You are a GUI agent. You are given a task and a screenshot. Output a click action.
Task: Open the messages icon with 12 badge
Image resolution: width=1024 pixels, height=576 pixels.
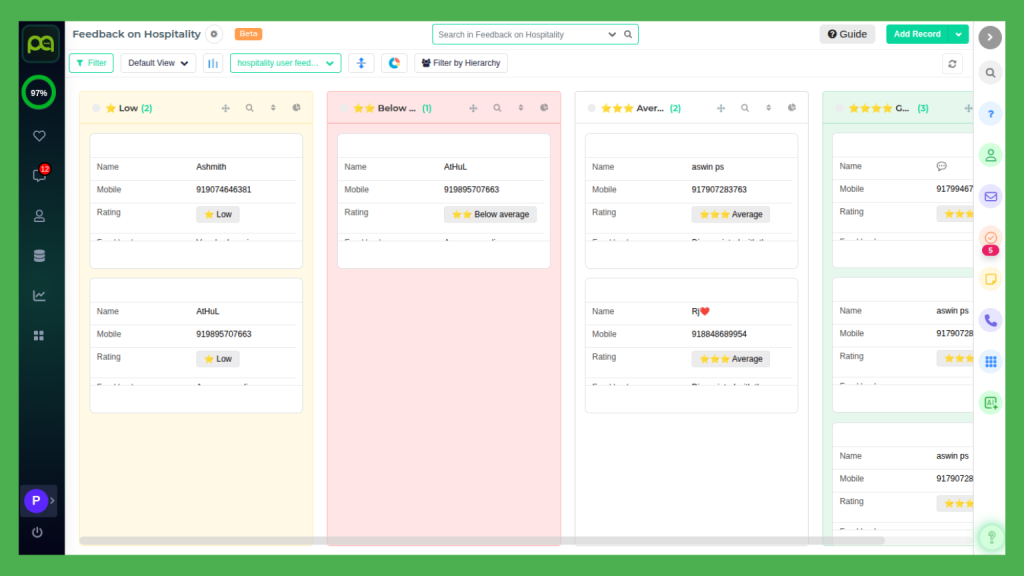(40, 175)
